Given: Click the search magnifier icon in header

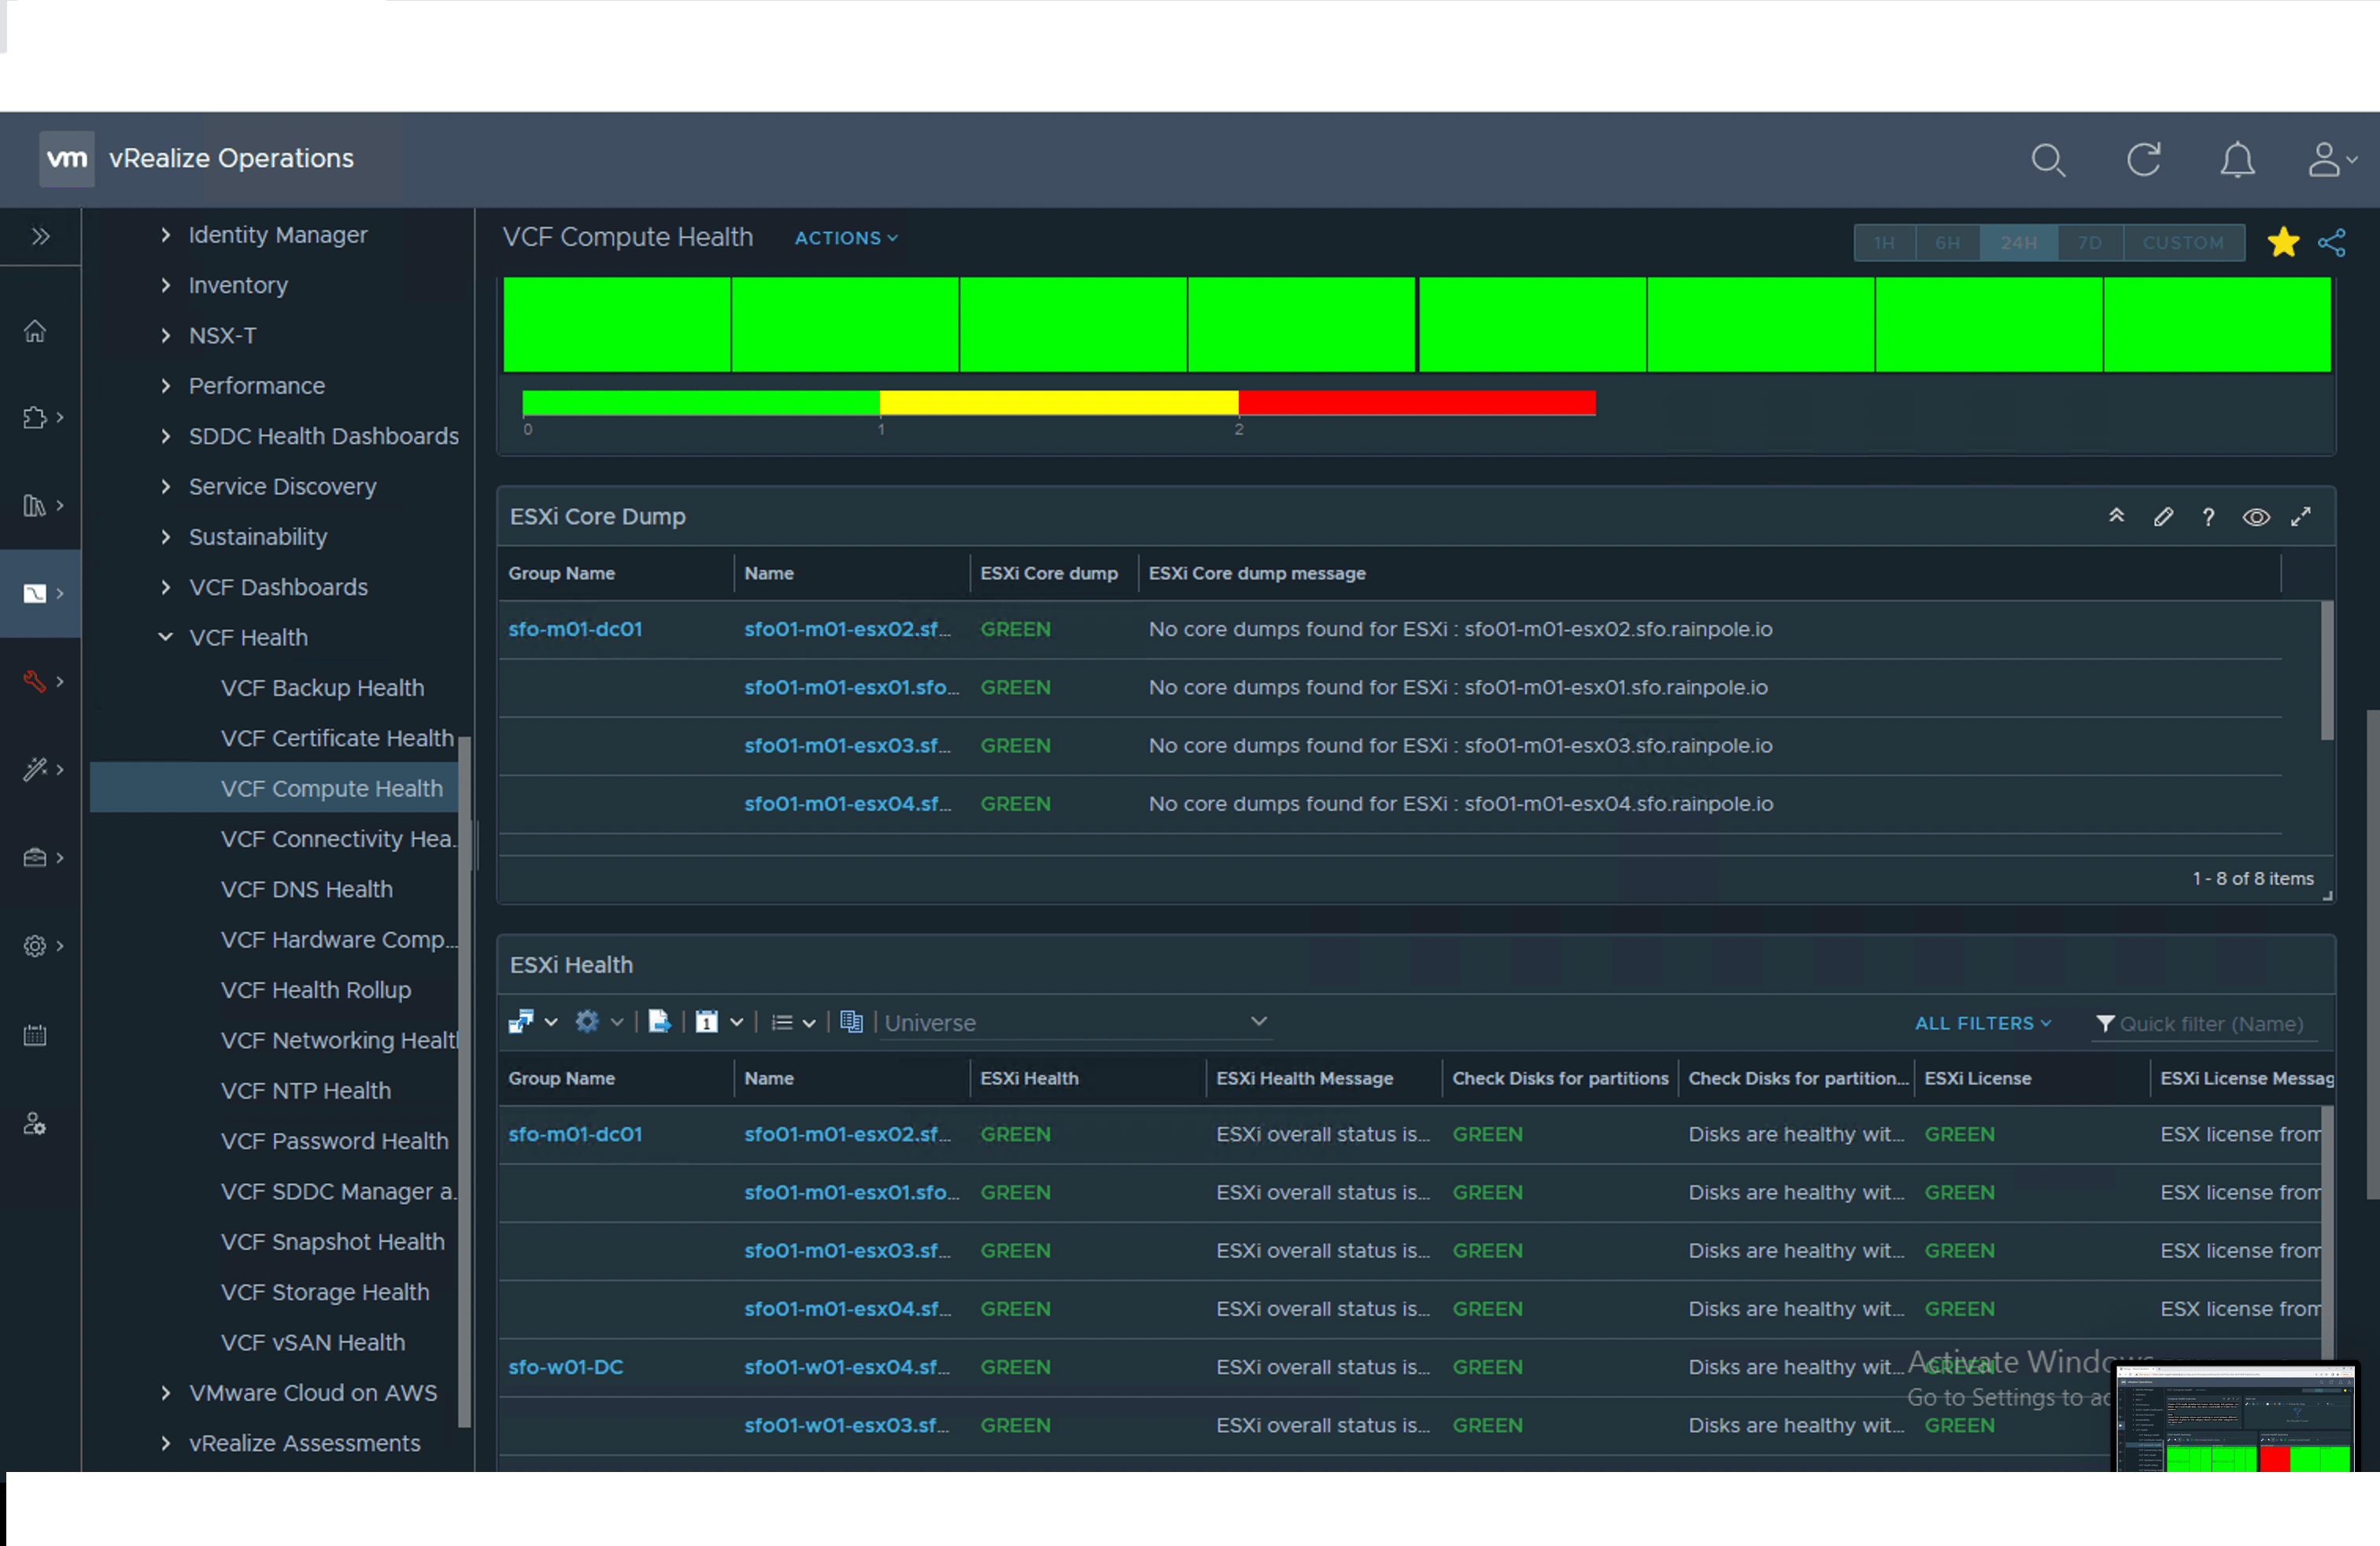Looking at the screenshot, I should (2047, 160).
